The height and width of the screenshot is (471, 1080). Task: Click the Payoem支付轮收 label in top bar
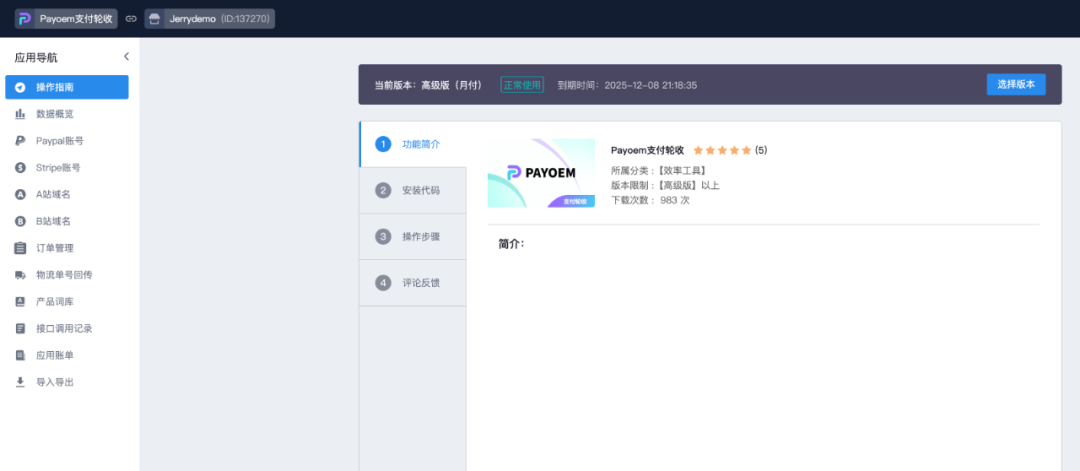[76, 19]
